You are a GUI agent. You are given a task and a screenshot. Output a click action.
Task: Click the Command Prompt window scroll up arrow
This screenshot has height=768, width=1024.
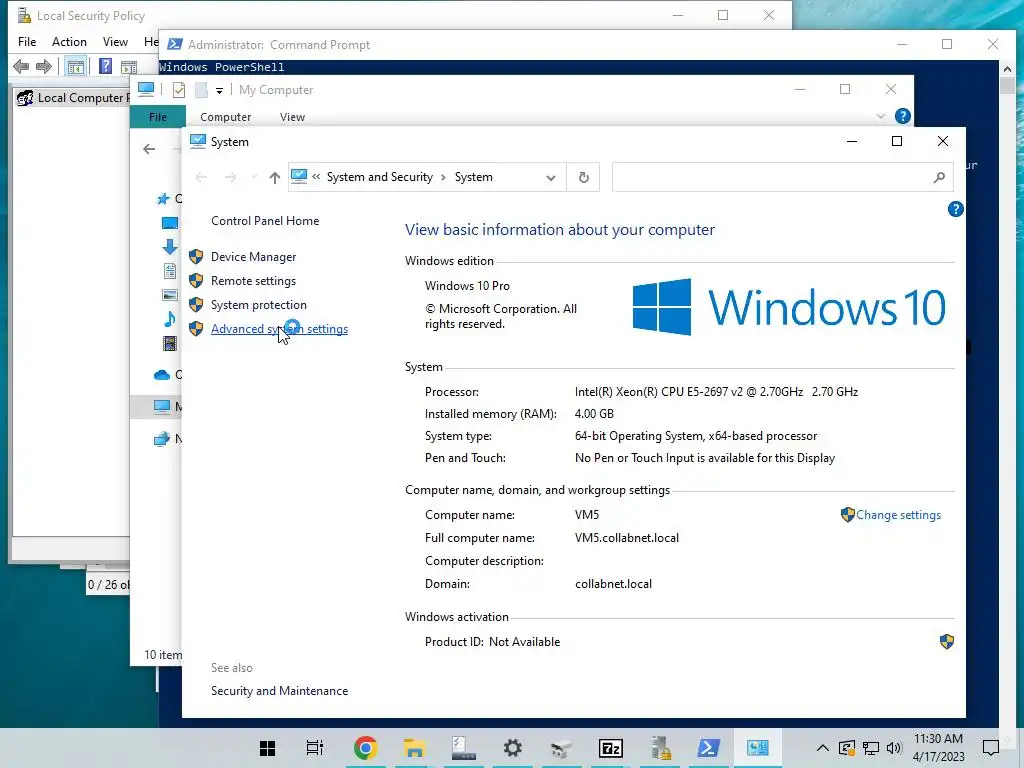[1006, 69]
